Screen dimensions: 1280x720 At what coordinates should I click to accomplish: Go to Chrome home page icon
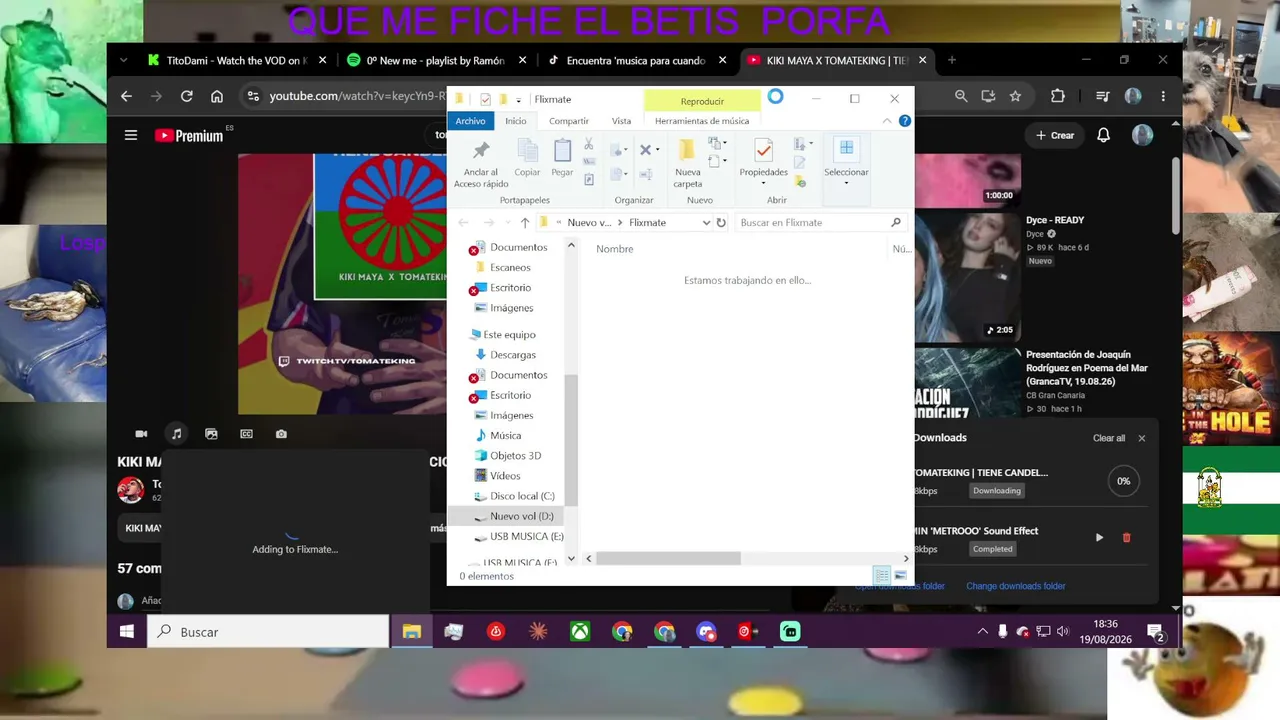[217, 96]
